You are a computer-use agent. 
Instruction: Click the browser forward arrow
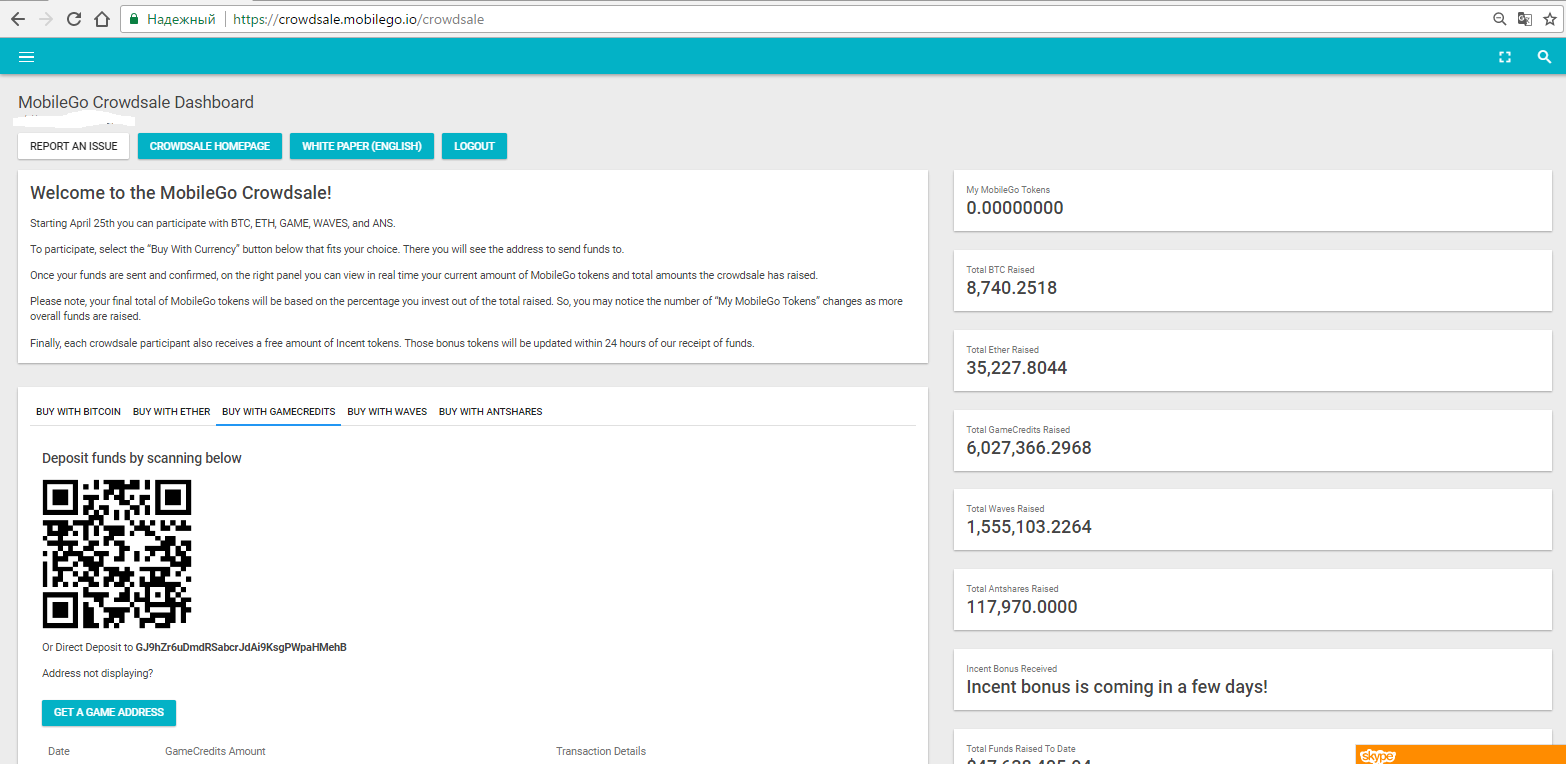click(x=45, y=19)
